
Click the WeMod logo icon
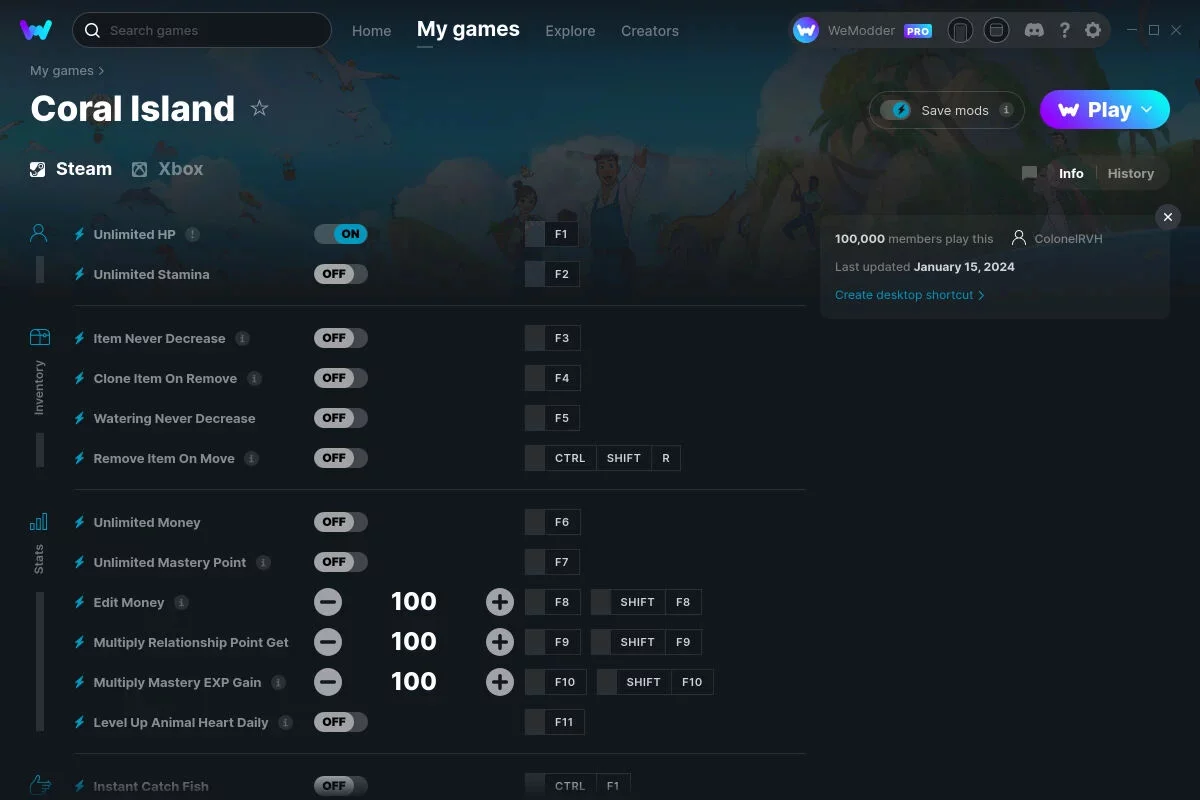click(36, 30)
